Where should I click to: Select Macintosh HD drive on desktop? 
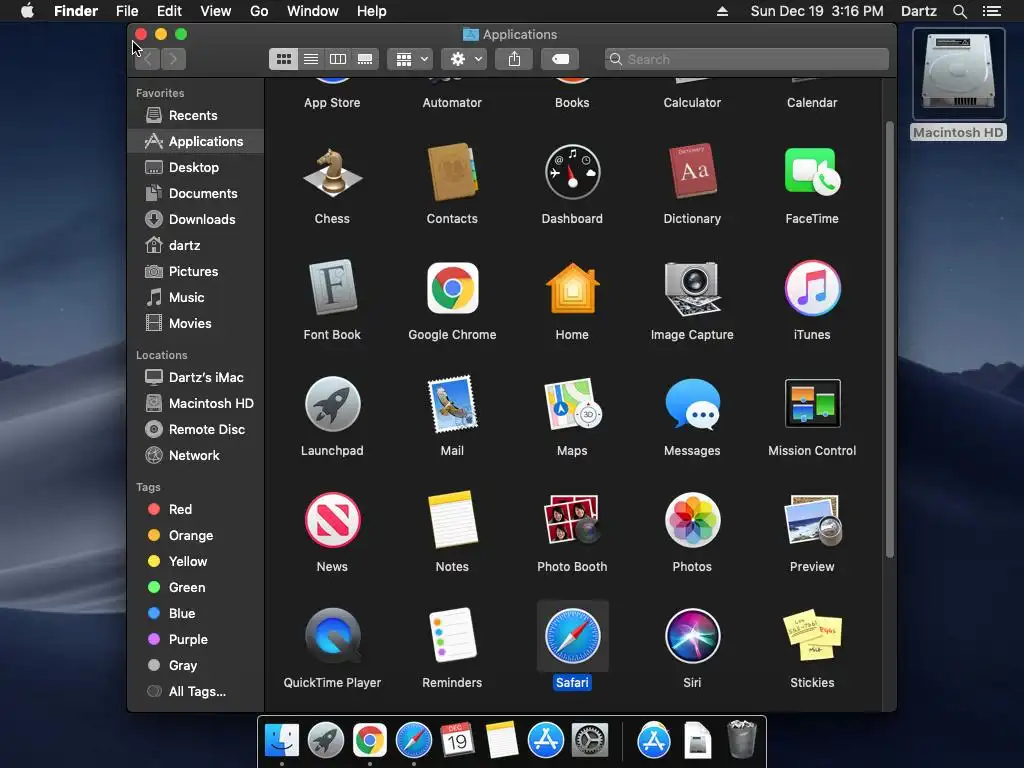coord(958,84)
